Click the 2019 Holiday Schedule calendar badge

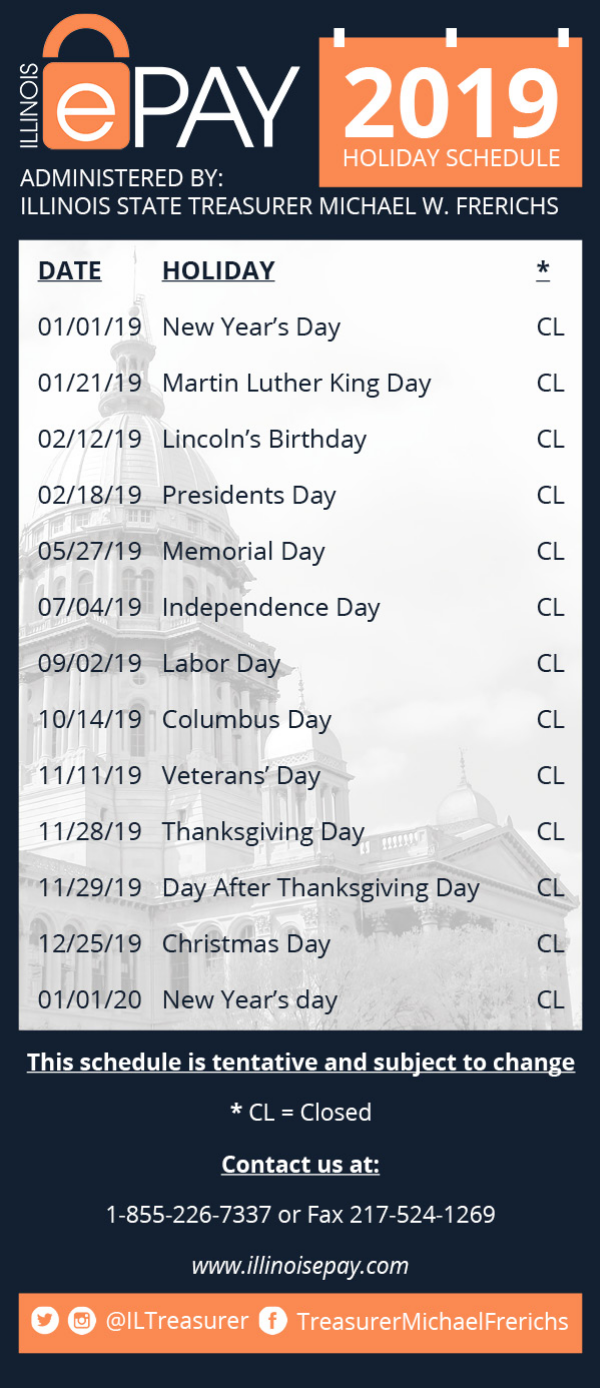pyautogui.click(x=450, y=110)
